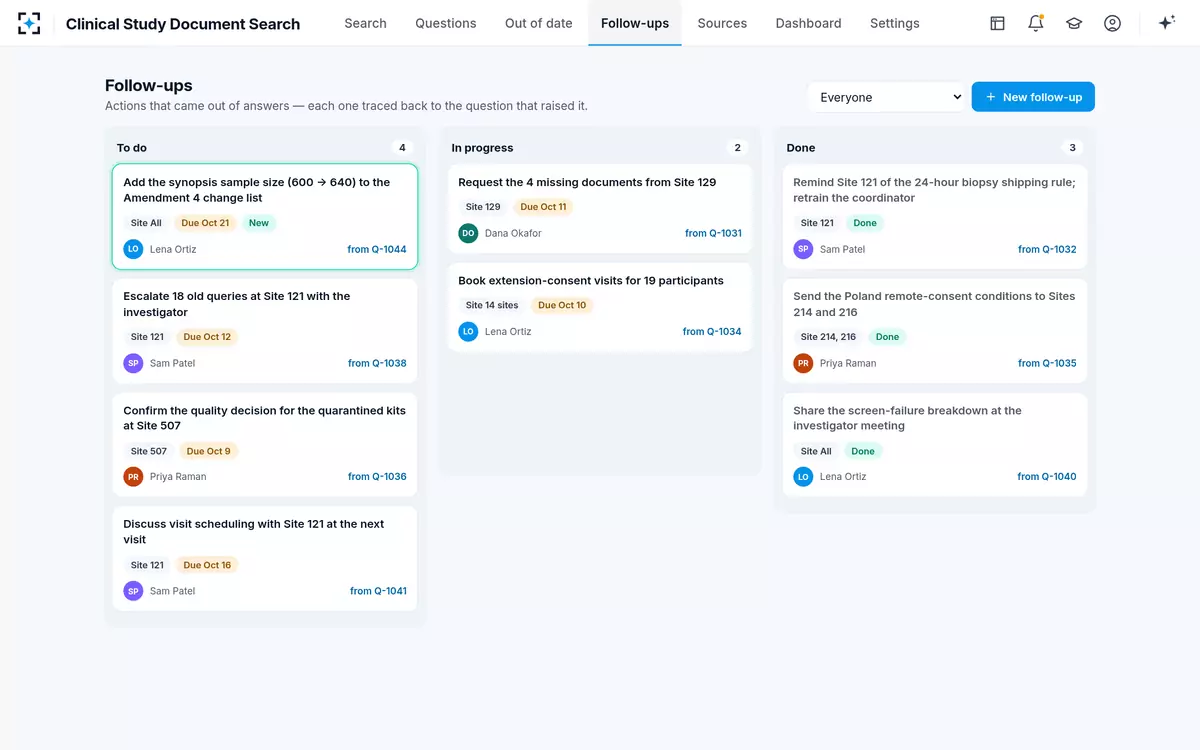Open the Remind Site 121 biopsy shipping card title
This screenshot has width=1200, height=750.
coord(934,190)
